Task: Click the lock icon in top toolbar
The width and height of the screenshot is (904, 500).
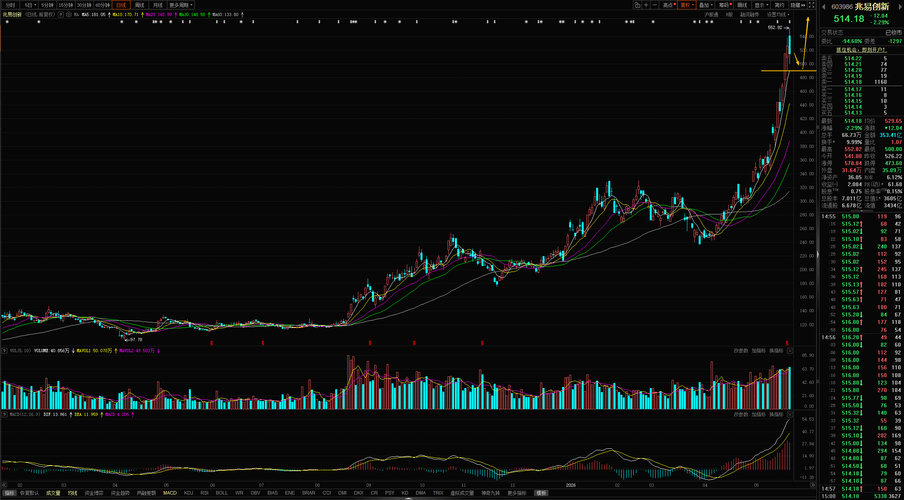Action: click(x=637, y=5)
